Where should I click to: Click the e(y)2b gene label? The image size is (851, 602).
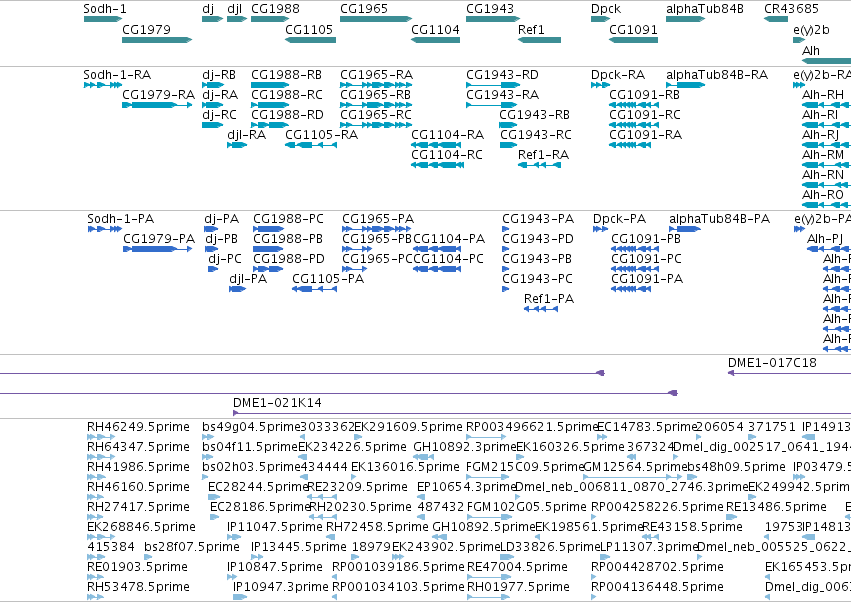pyautogui.click(x=811, y=29)
